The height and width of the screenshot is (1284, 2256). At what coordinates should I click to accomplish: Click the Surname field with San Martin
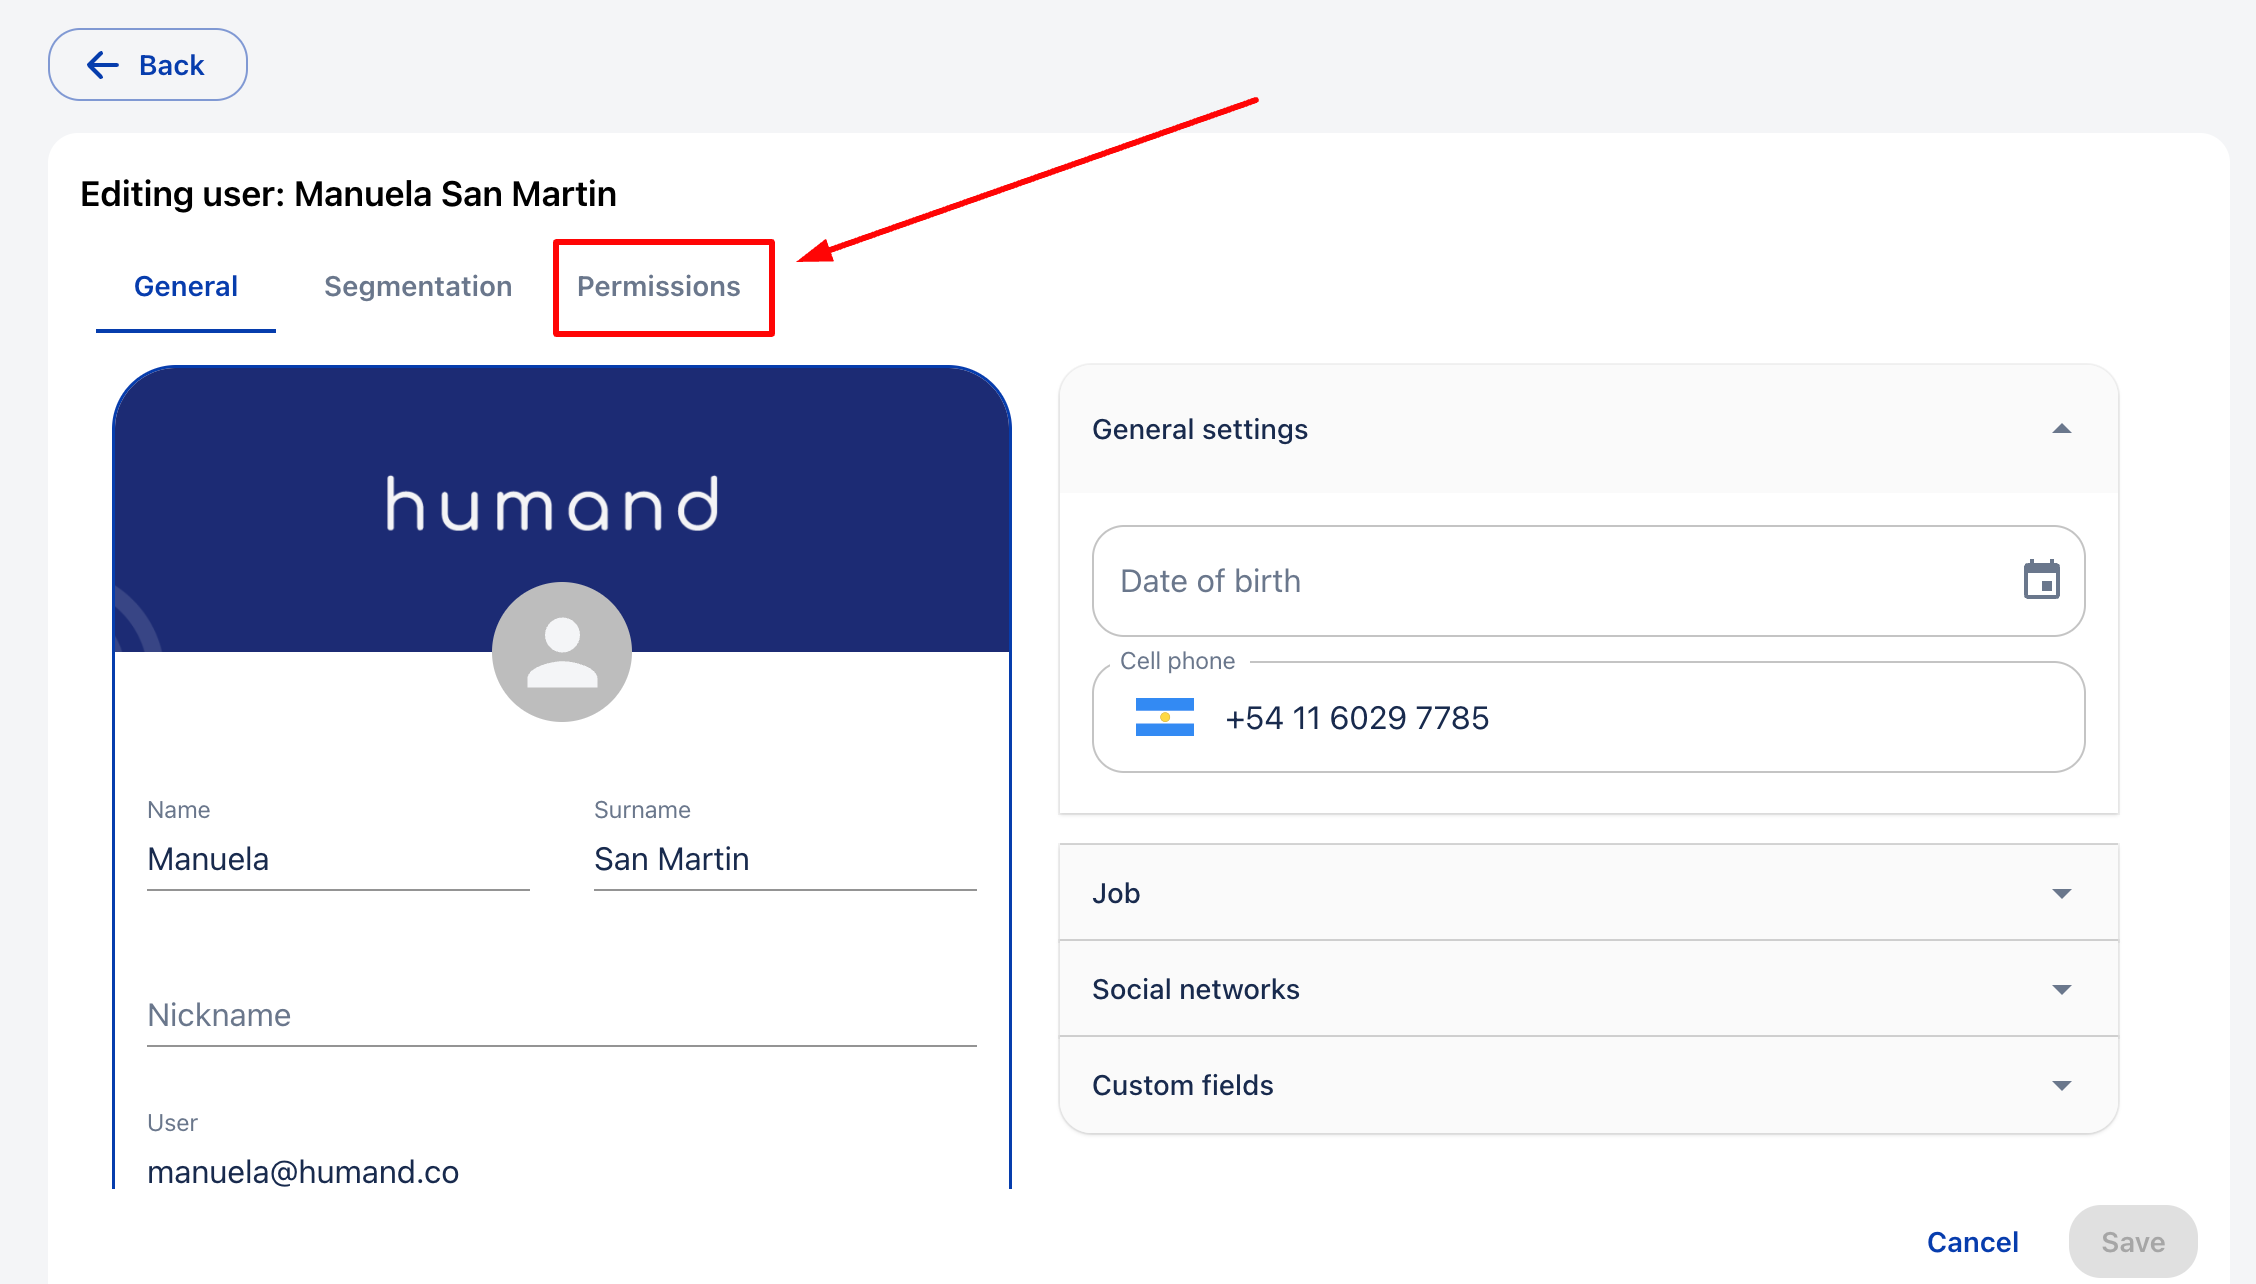point(784,860)
